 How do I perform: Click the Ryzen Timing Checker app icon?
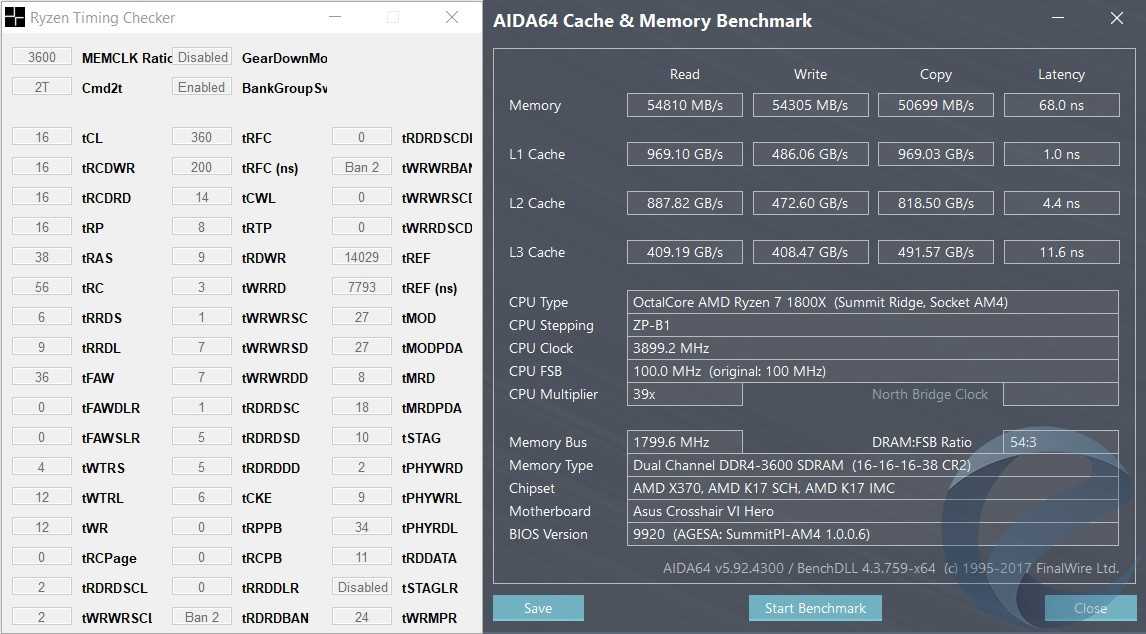pos(15,17)
